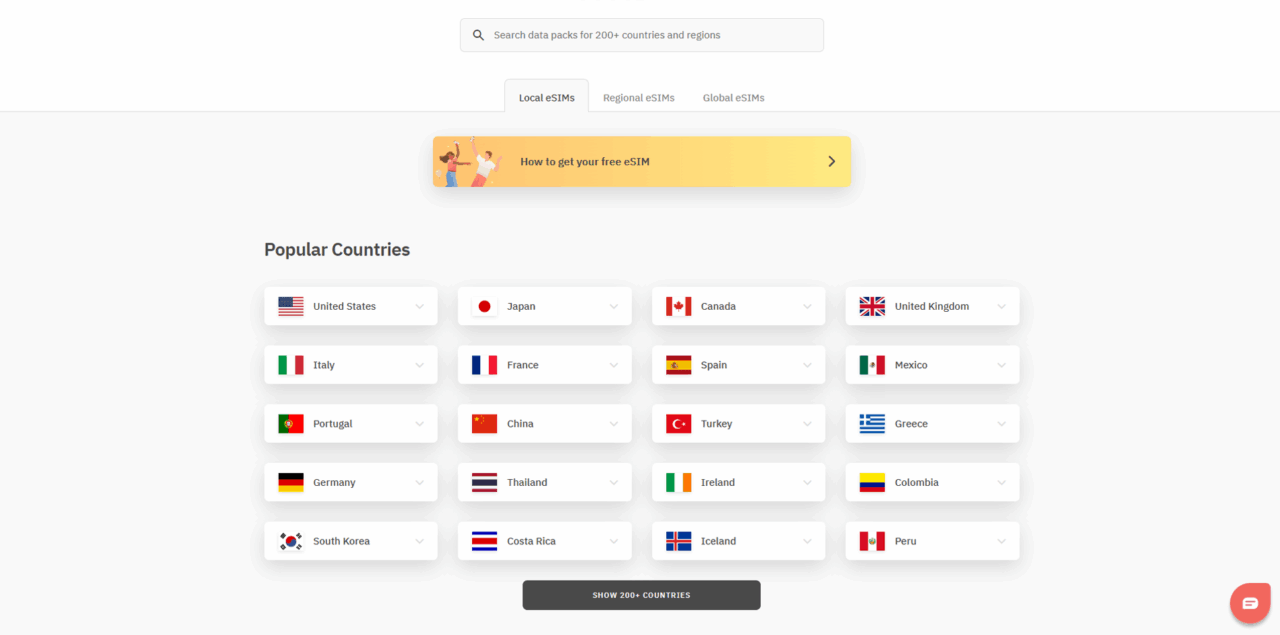
Task: Select the Local eSIMs tab
Action: click(546, 98)
